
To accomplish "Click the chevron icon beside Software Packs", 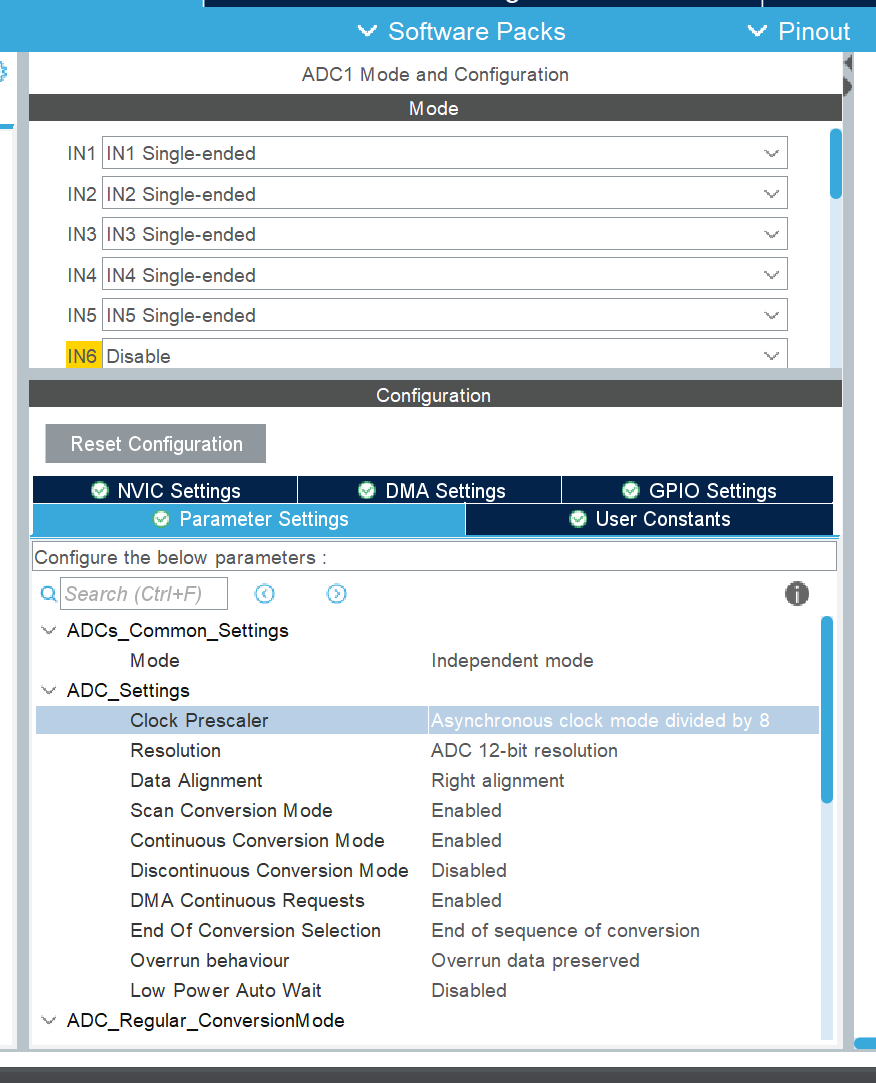I will pyautogui.click(x=366, y=31).
